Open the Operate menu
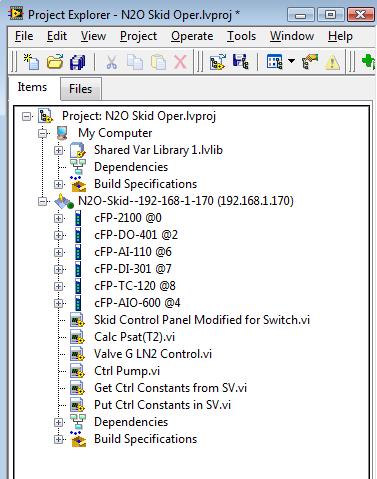Viewport: 377px width, 479px height. (192, 36)
